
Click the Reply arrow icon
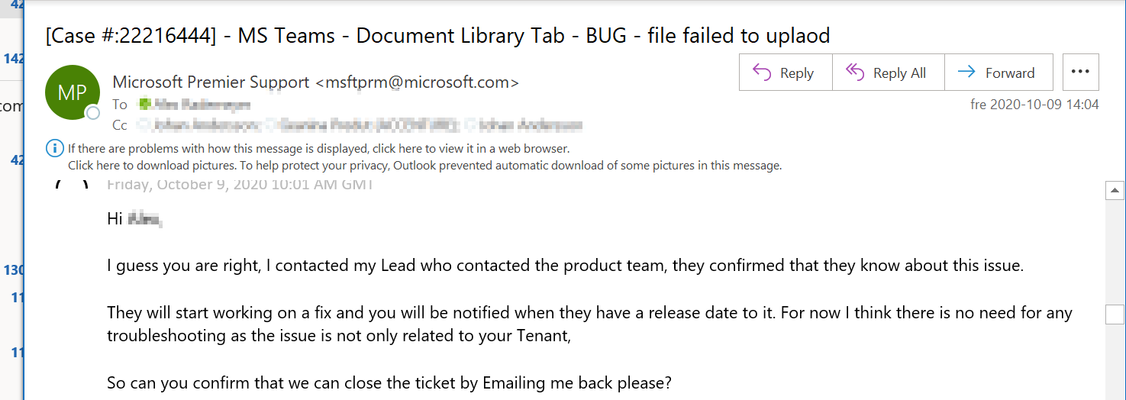click(761, 73)
